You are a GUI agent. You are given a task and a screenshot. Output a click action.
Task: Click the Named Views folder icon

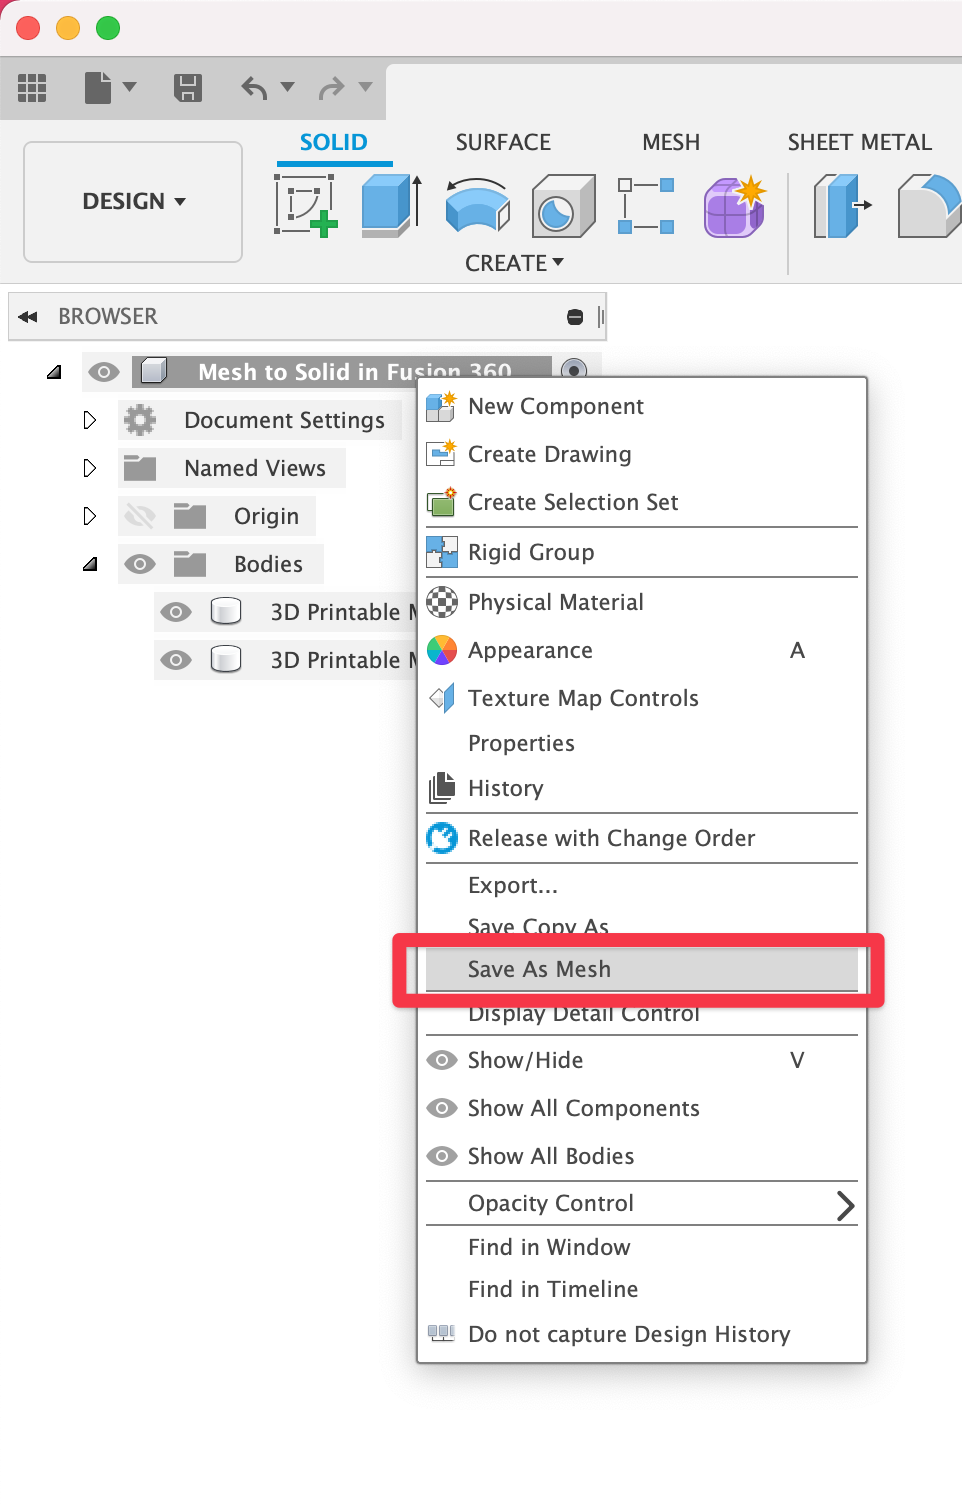140,468
